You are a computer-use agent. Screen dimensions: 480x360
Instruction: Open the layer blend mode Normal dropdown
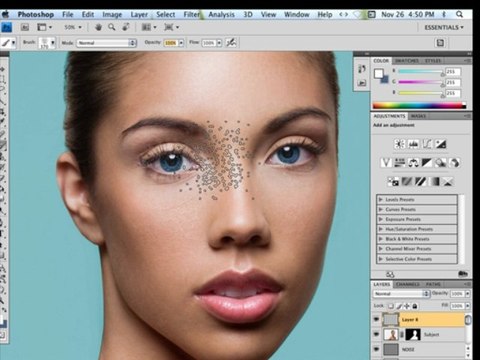(x=401, y=294)
